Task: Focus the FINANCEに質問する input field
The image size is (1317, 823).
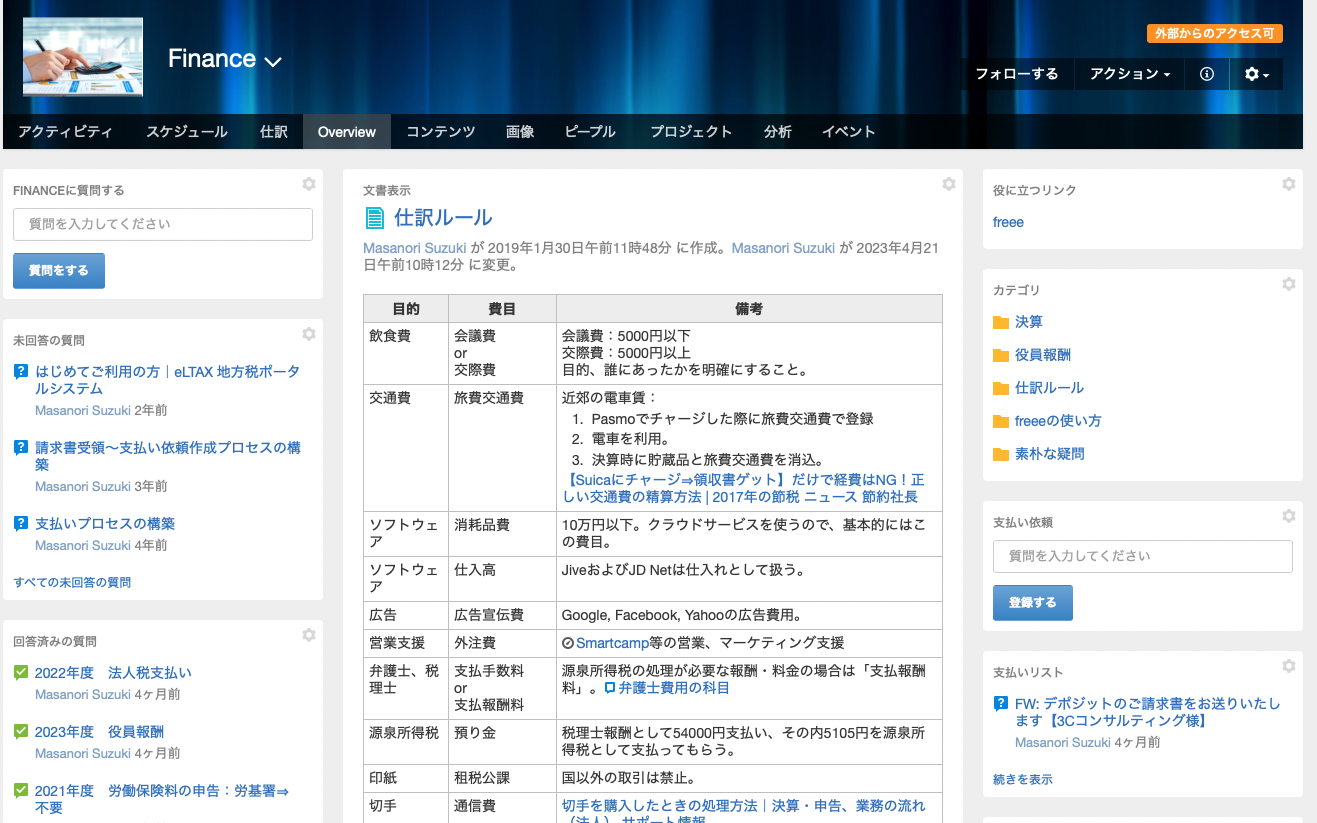Action: click(x=163, y=224)
